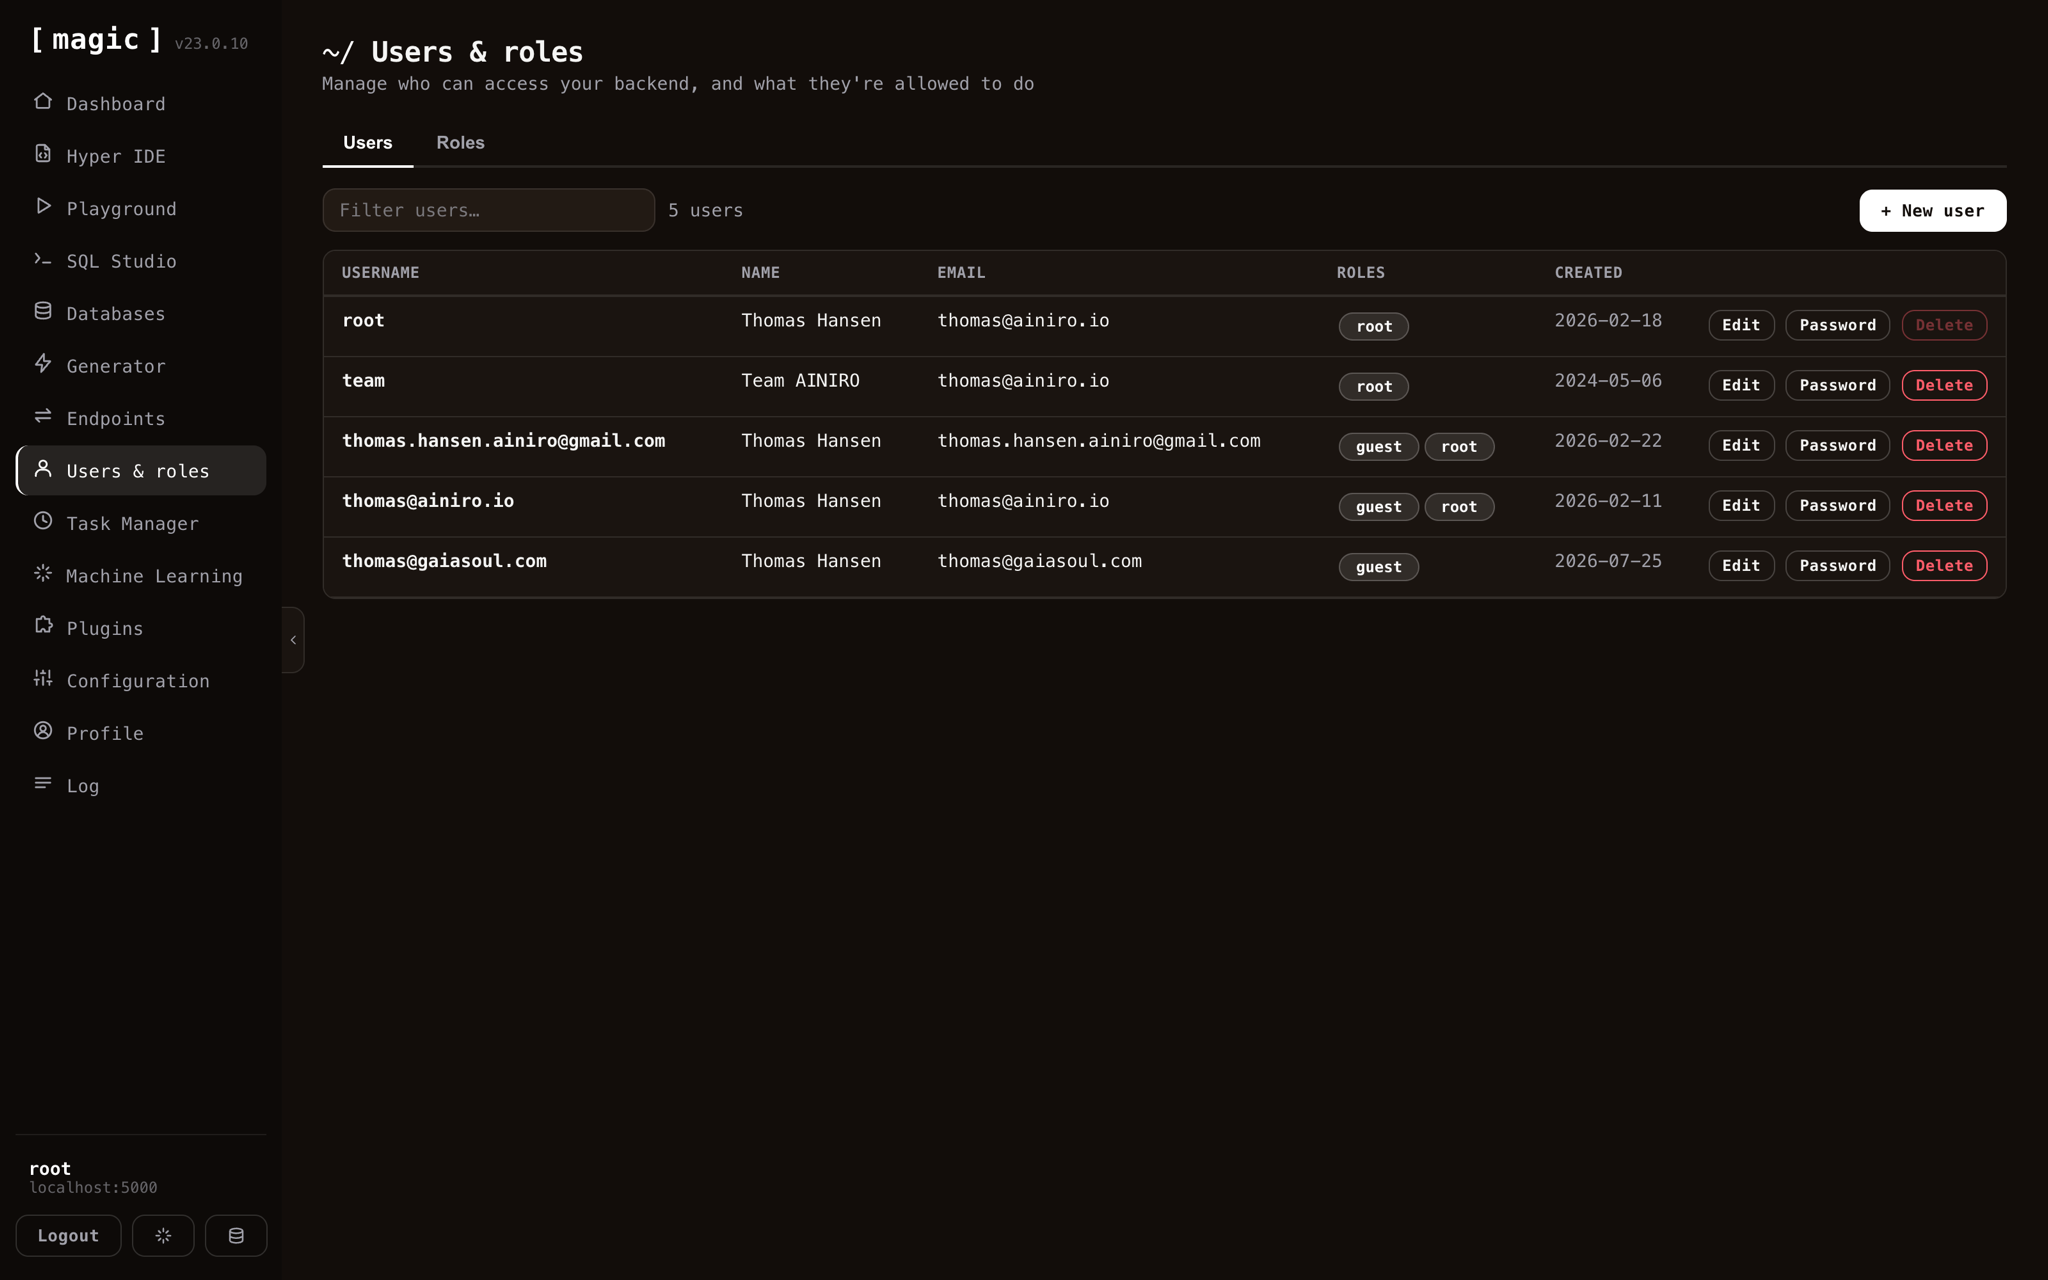2048x1280 pixels.
Task: Change password for the team user
Action: [x=1837, y=385]
